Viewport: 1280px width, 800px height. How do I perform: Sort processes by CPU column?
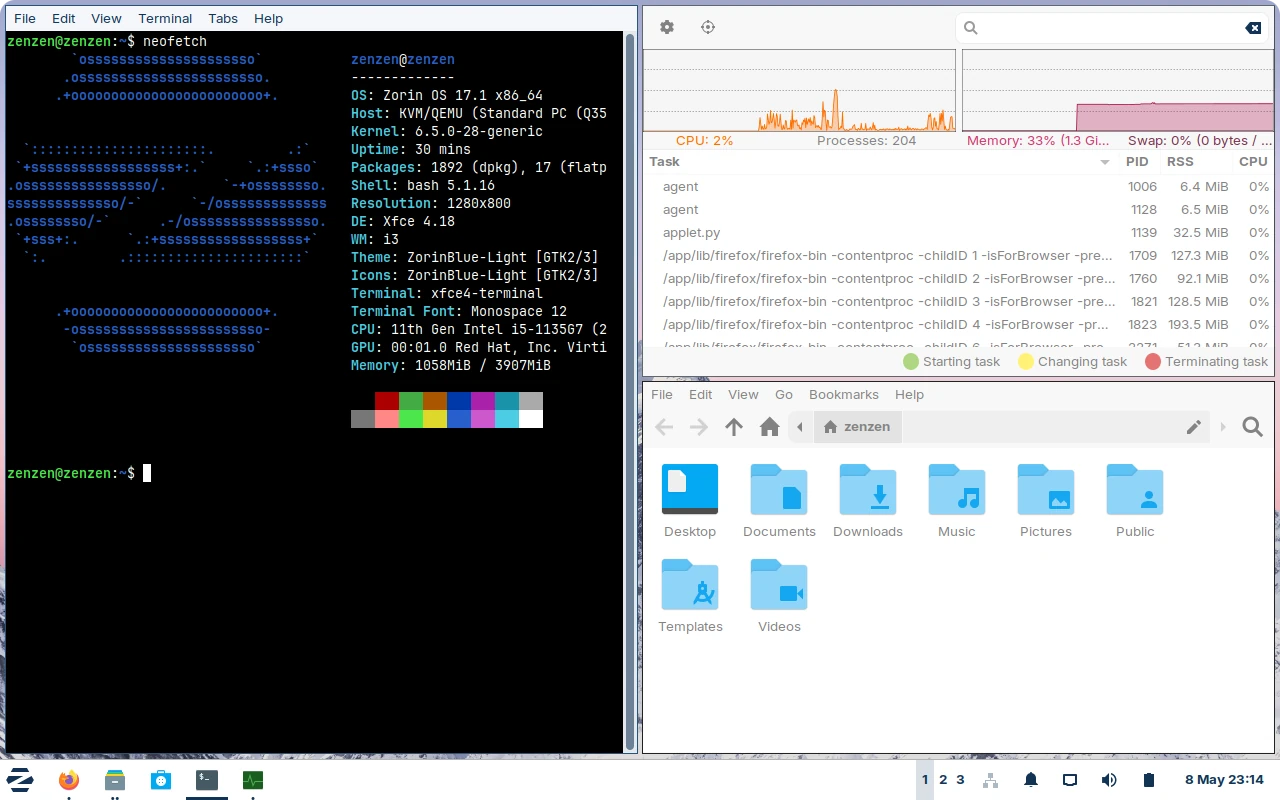1252,162
